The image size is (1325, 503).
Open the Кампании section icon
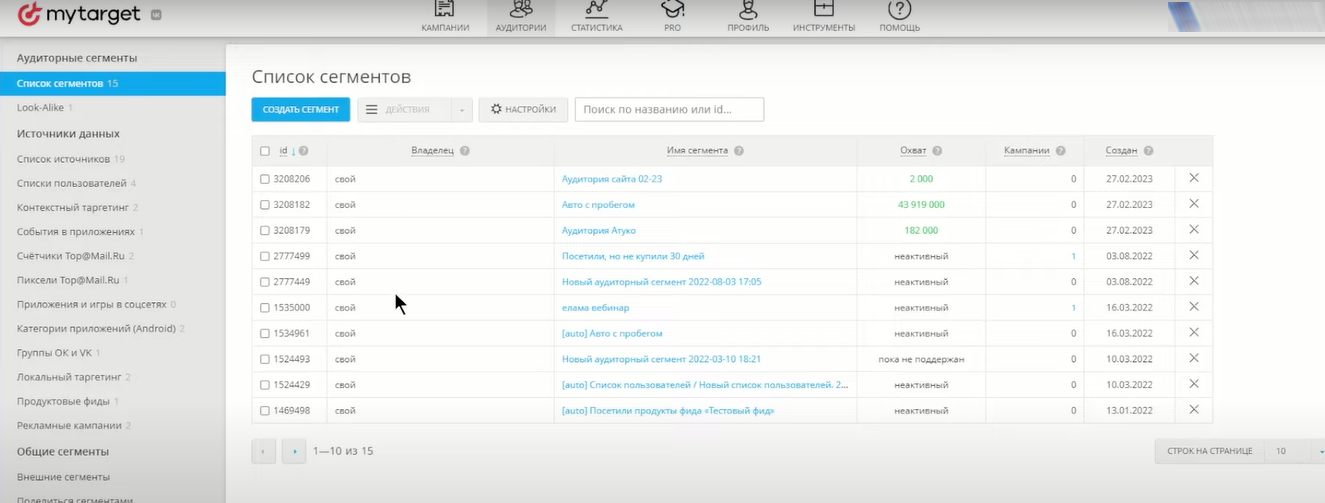445,9
